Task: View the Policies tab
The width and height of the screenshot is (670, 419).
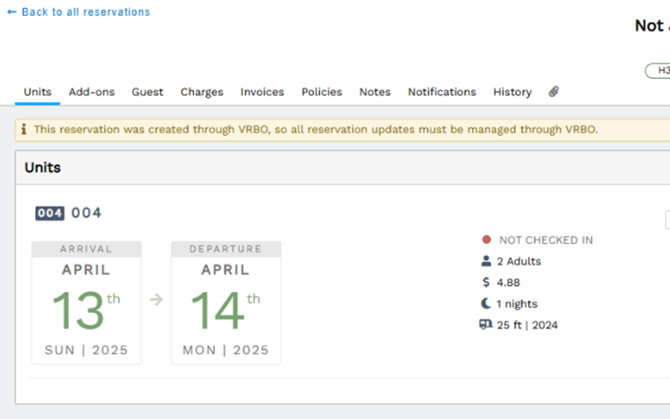Action: point(322,92)
